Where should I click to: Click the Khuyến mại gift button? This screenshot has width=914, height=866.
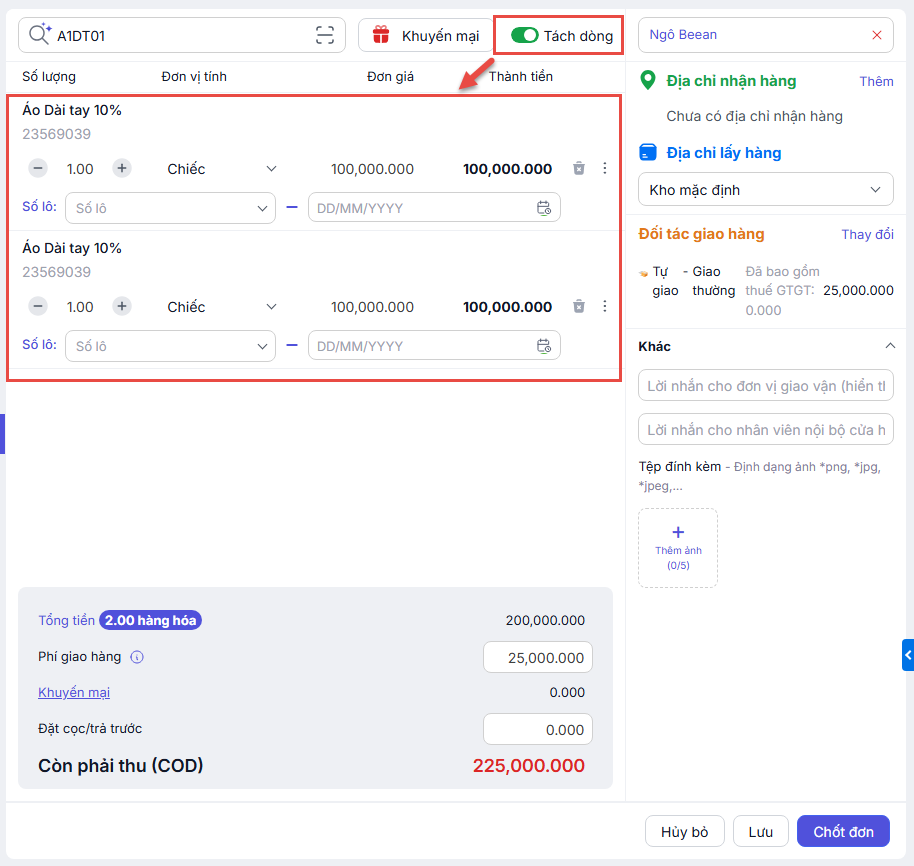pos(426,36)
